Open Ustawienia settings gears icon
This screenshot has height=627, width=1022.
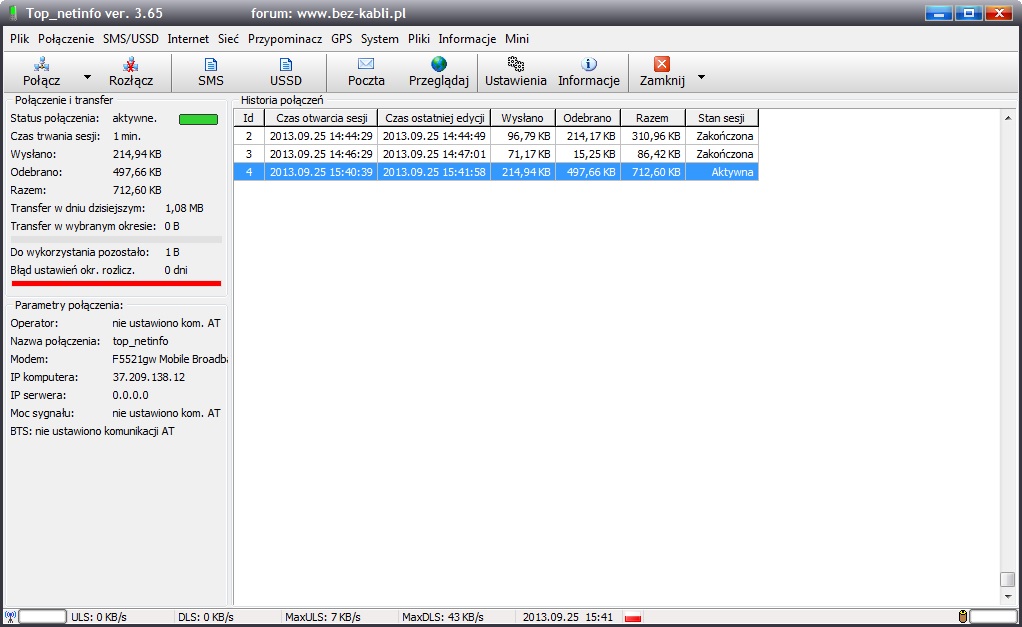click(516, 64)
